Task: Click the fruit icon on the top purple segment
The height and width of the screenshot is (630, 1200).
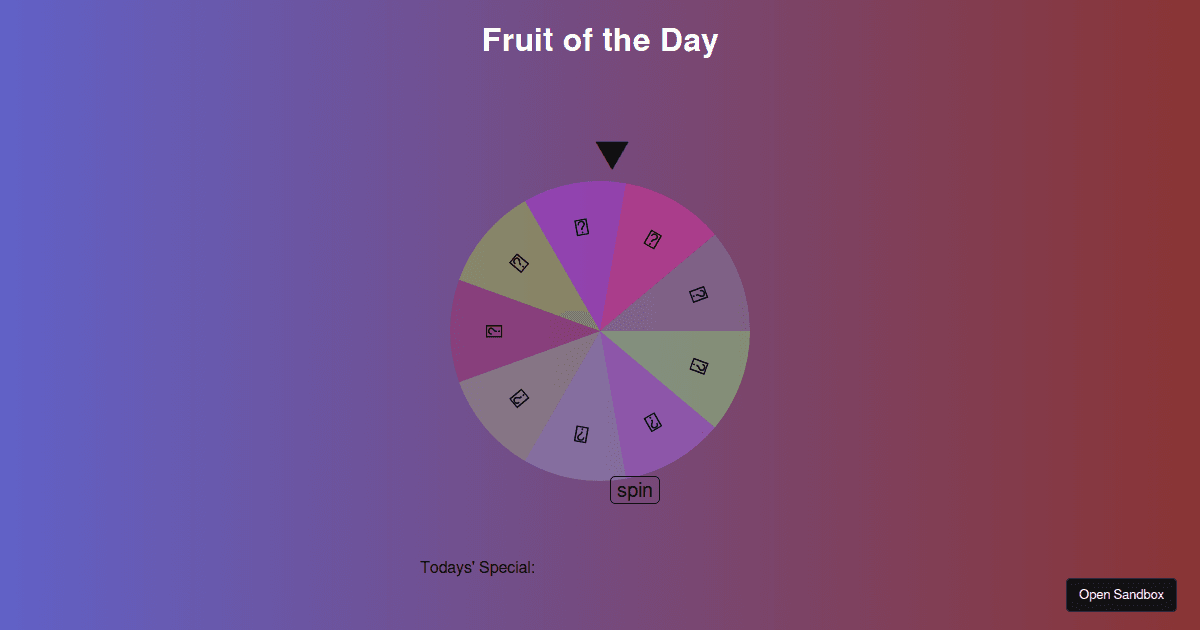Action: click(x=583, y=227)
